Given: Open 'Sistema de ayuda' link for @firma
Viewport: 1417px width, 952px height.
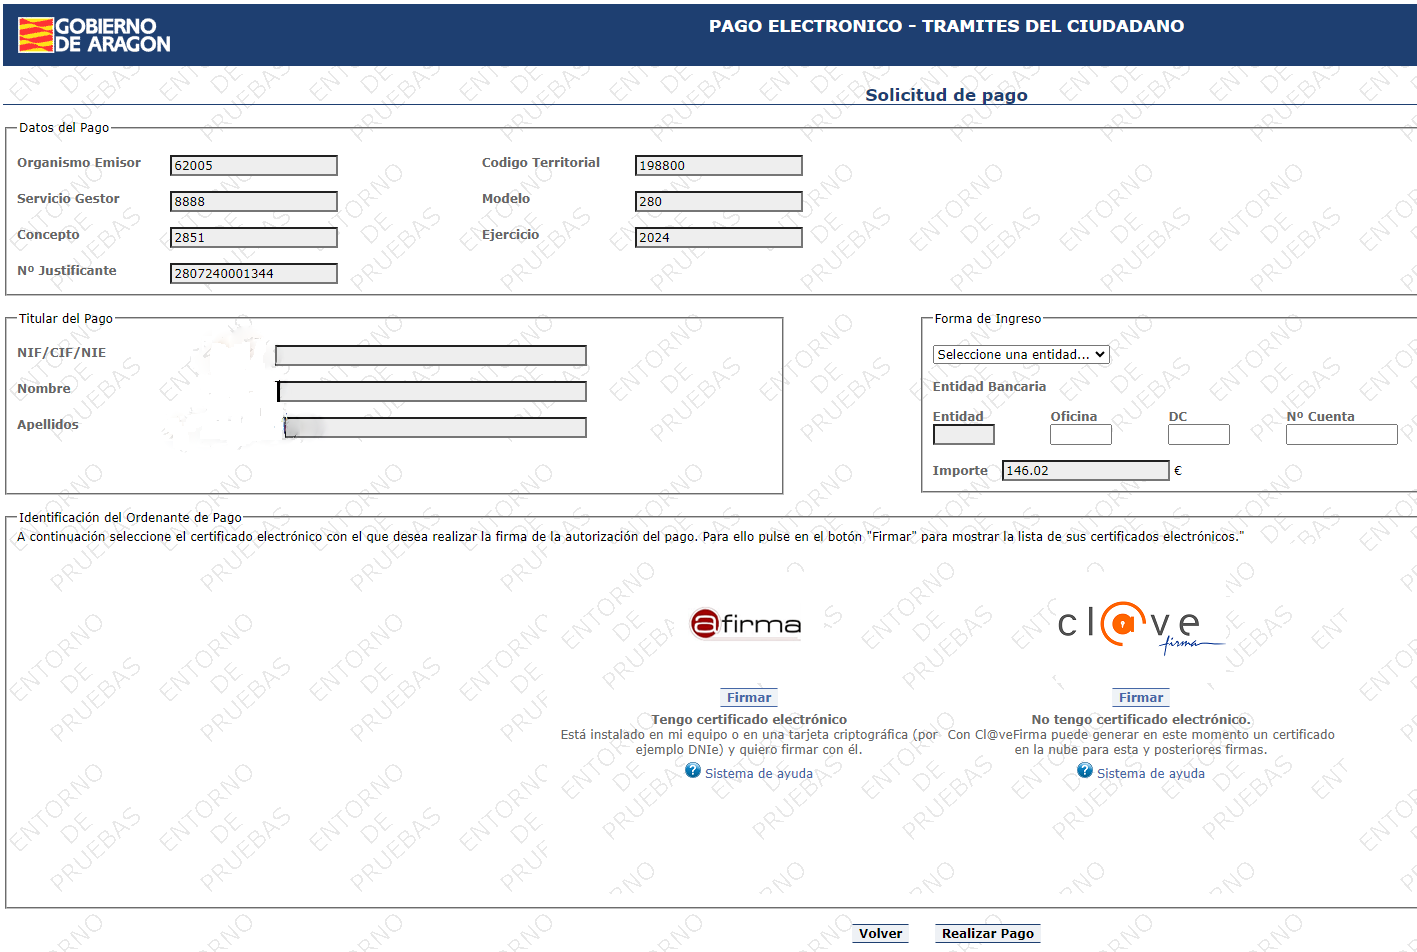Looking at the screenshot, I should (758, 774).
